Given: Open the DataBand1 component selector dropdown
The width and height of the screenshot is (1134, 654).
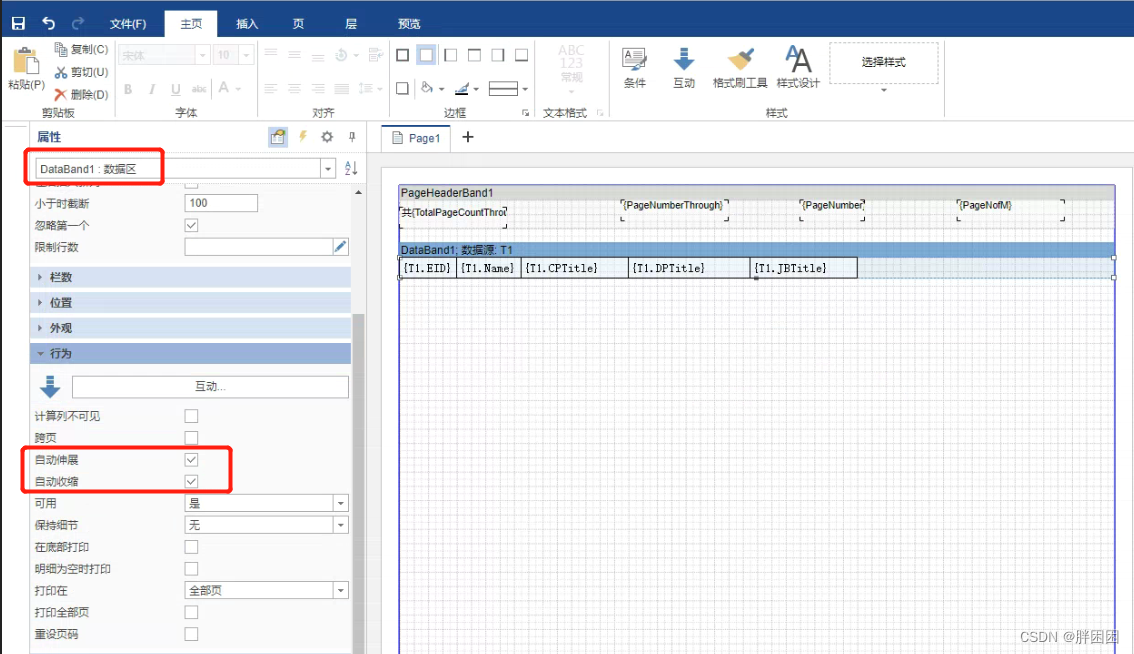Looking at the screenshot, I should point(327,169).
